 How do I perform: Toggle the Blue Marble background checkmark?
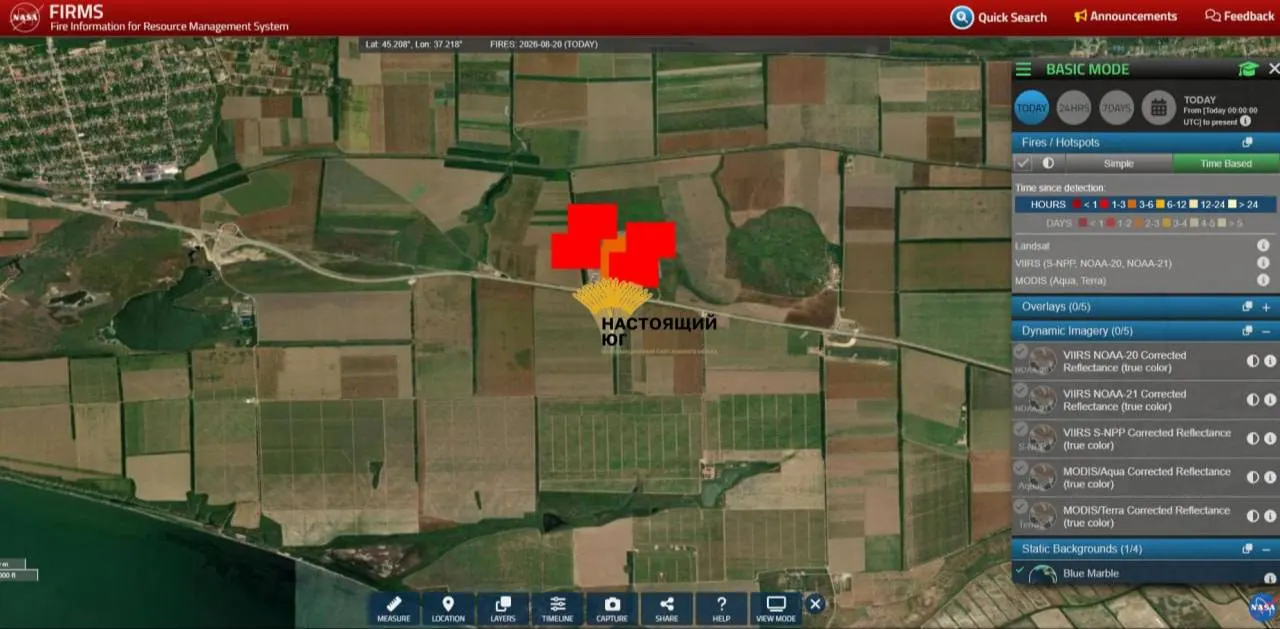pyautogui.click(x=1020, y=570)
